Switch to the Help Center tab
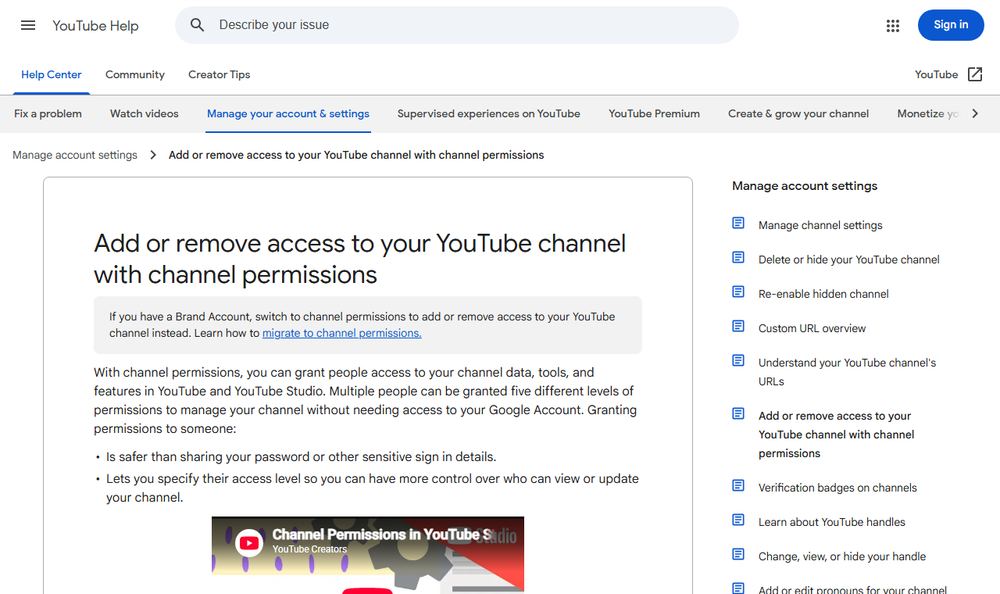Viewport: 1000px width, 594px height. 51,75
